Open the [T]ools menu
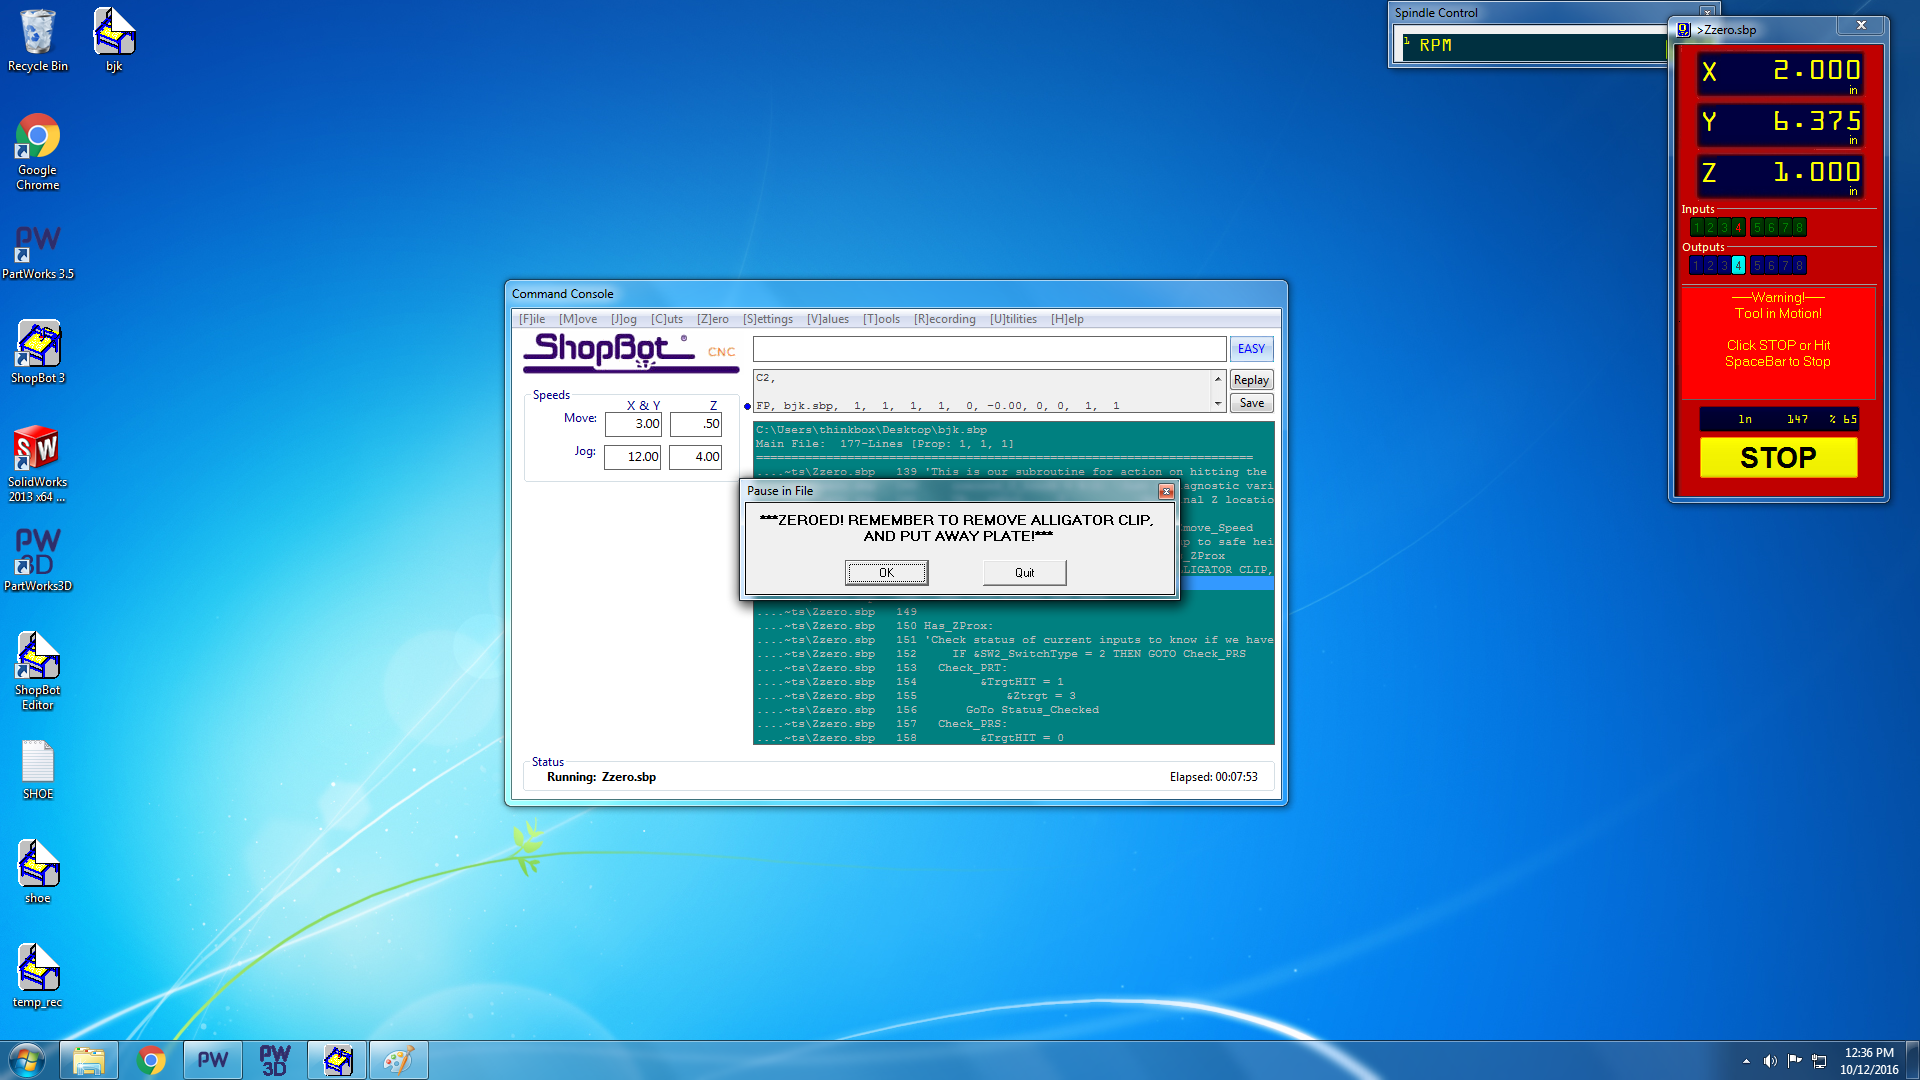Viewport: 1920px width, 1080px height. [882, 319]
